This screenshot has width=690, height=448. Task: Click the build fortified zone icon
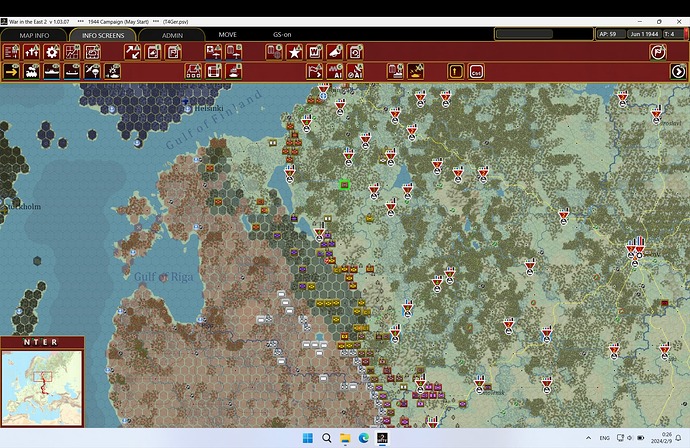[193, 71]
